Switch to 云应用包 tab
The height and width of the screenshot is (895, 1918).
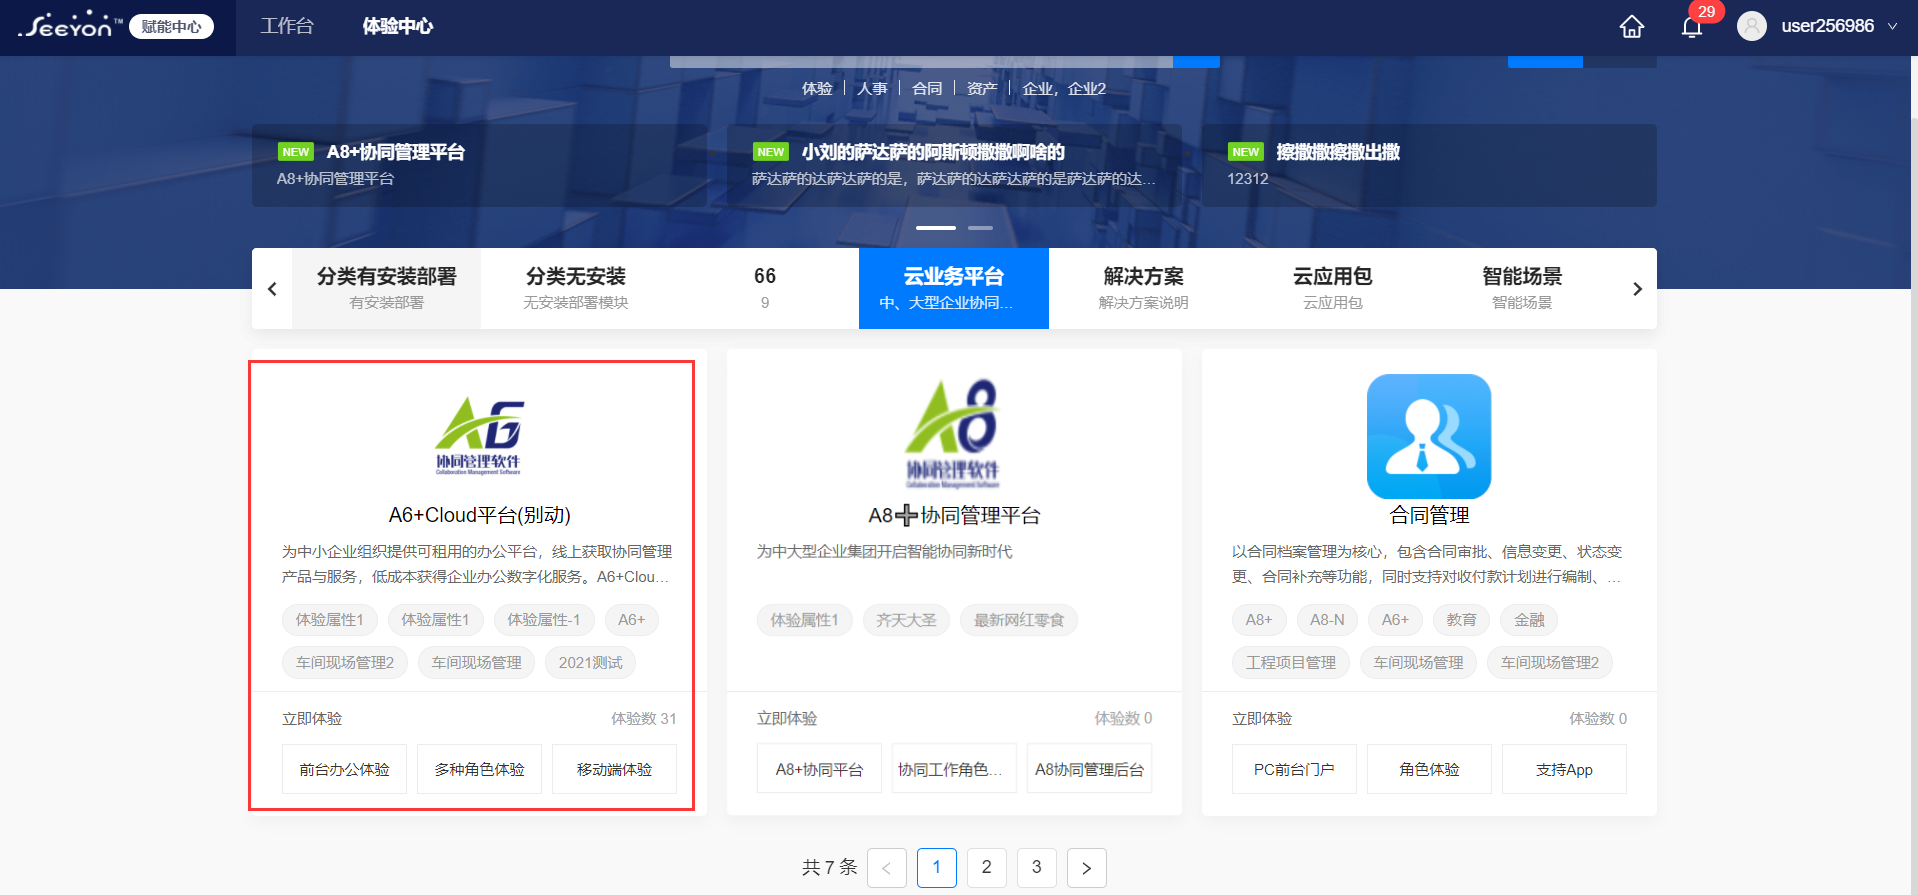[x=1332, y=288]
